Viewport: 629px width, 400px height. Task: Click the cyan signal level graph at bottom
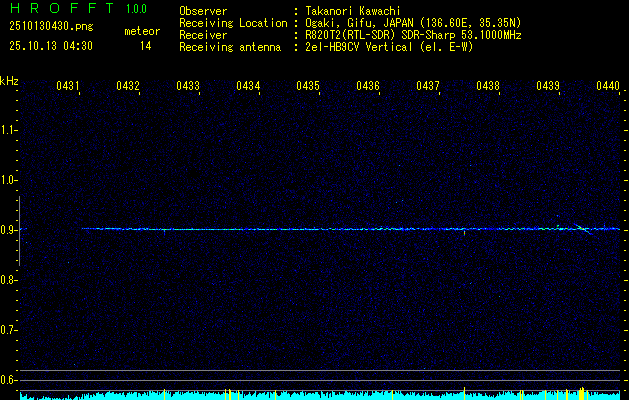[320, 395]
